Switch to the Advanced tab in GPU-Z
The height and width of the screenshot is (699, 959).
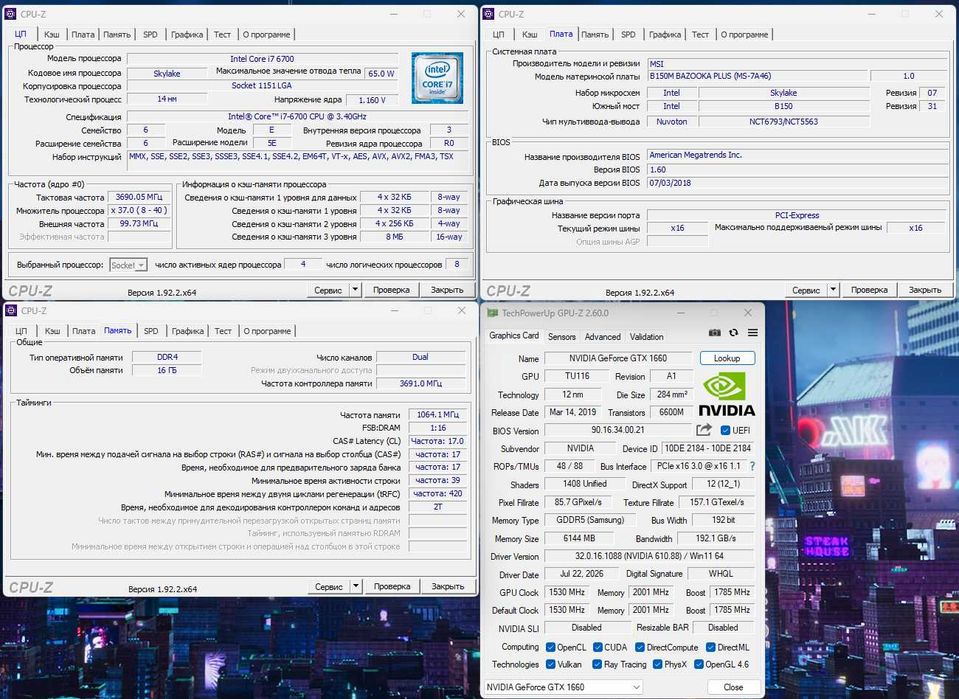pyautogui.click(x=602, y=336)
